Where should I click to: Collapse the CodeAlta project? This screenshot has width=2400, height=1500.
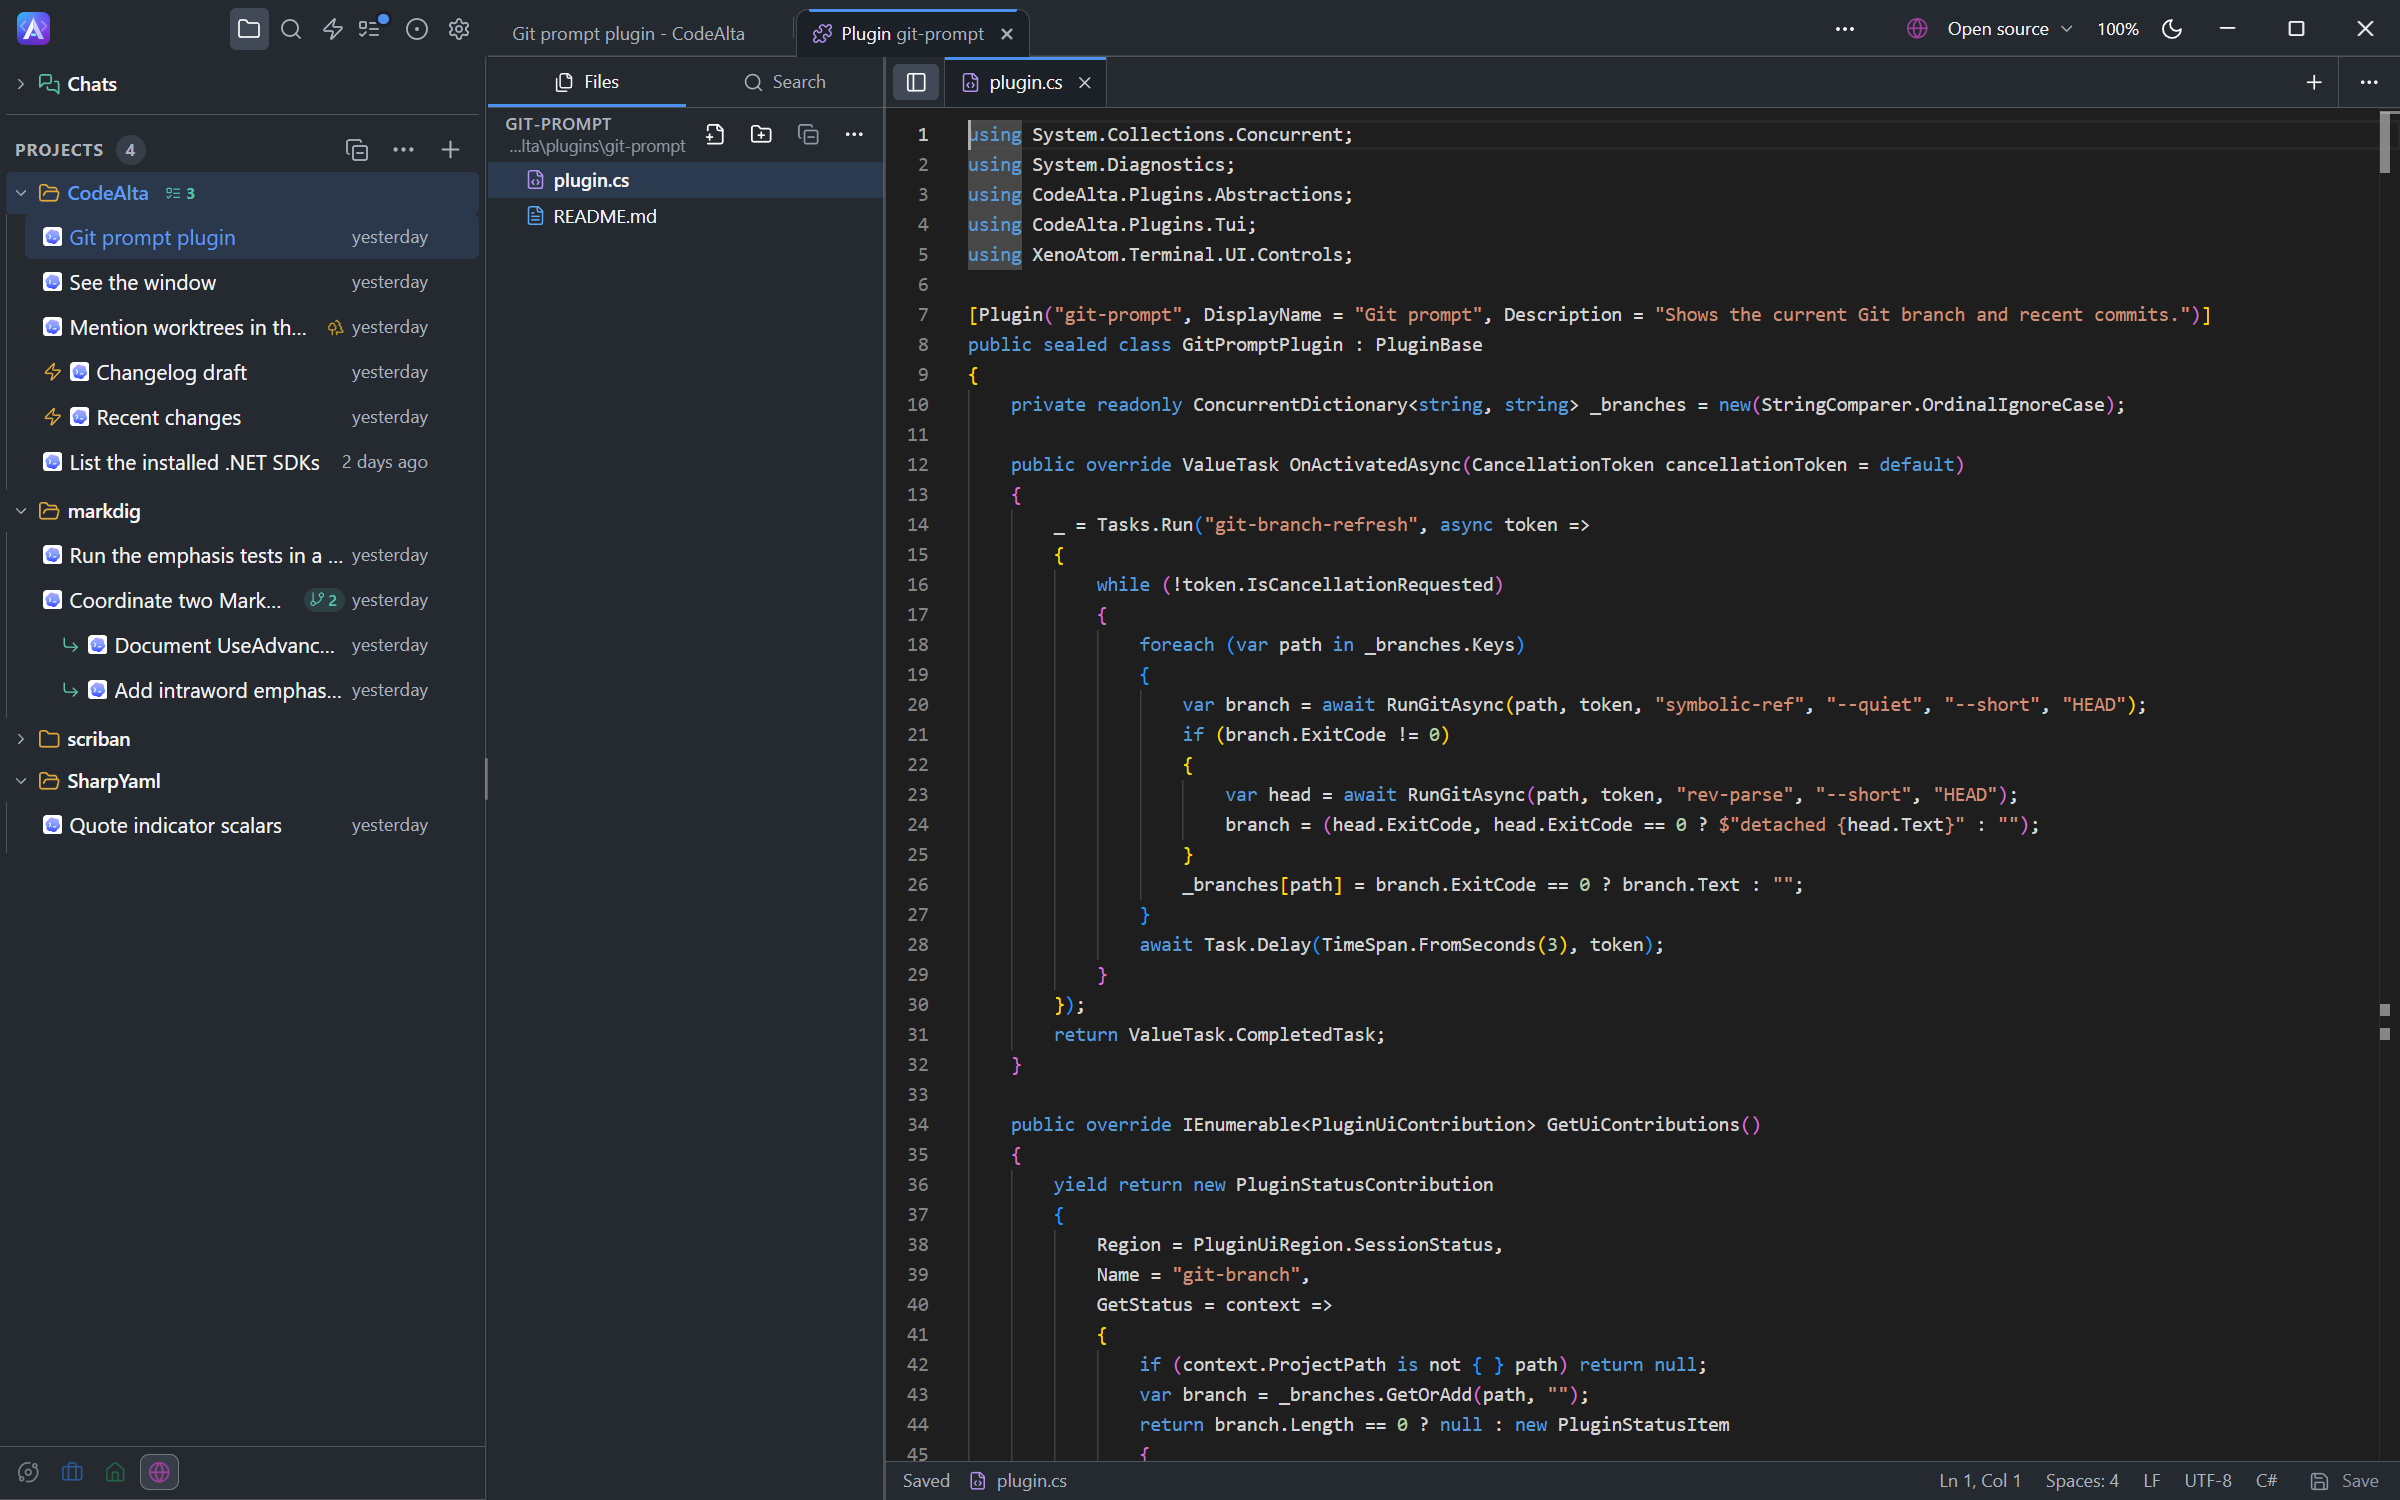click(x=20, y=193)
